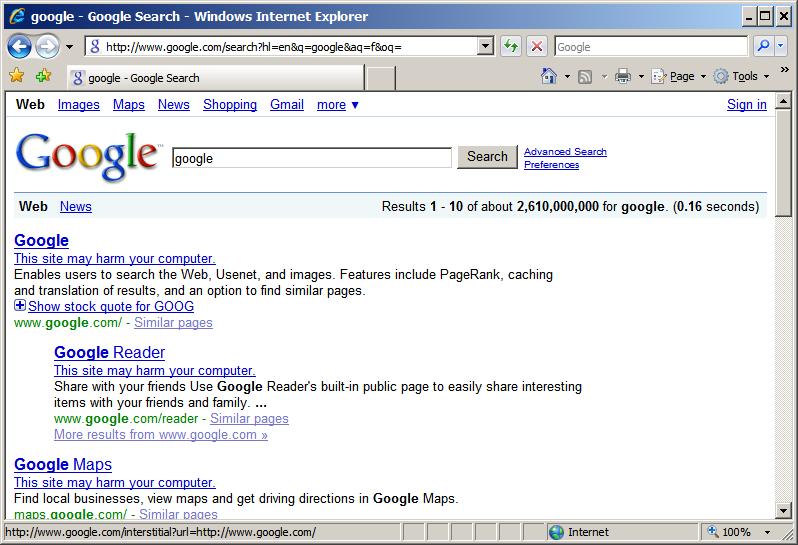Click 'Show stock quote for GOOG' link
The height and width of the screenshot is (545, 798).
[111, 306]
